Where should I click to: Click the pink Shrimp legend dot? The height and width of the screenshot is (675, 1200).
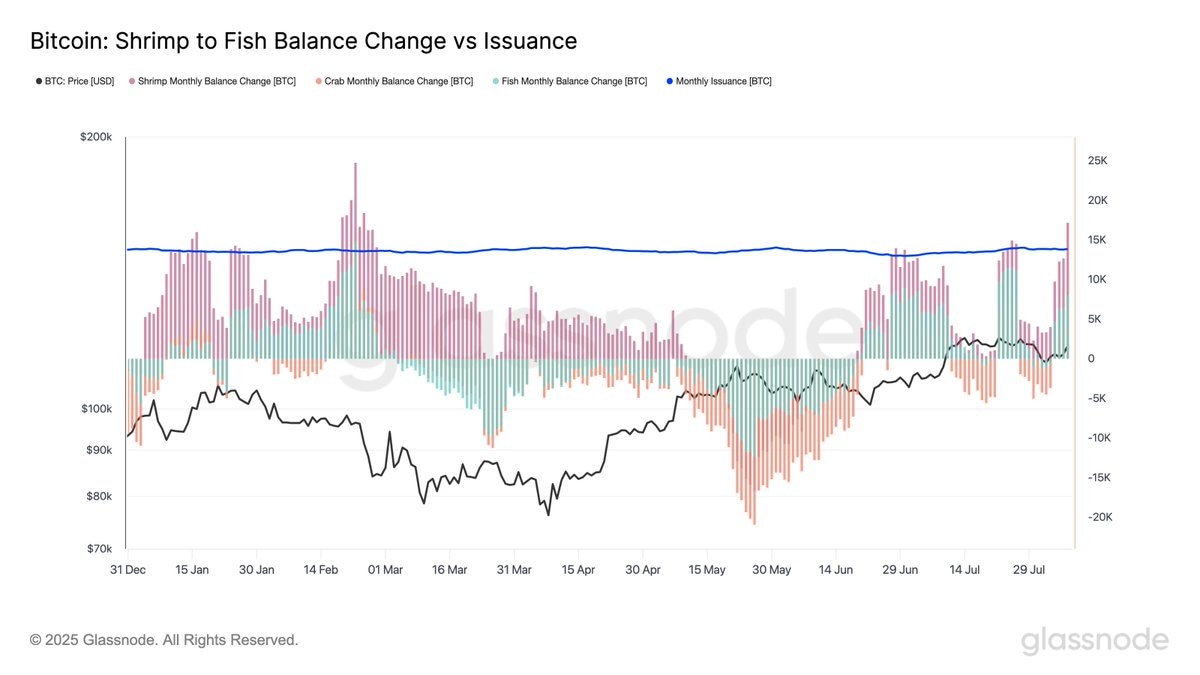pyautogui.click(x=131, y=81)
